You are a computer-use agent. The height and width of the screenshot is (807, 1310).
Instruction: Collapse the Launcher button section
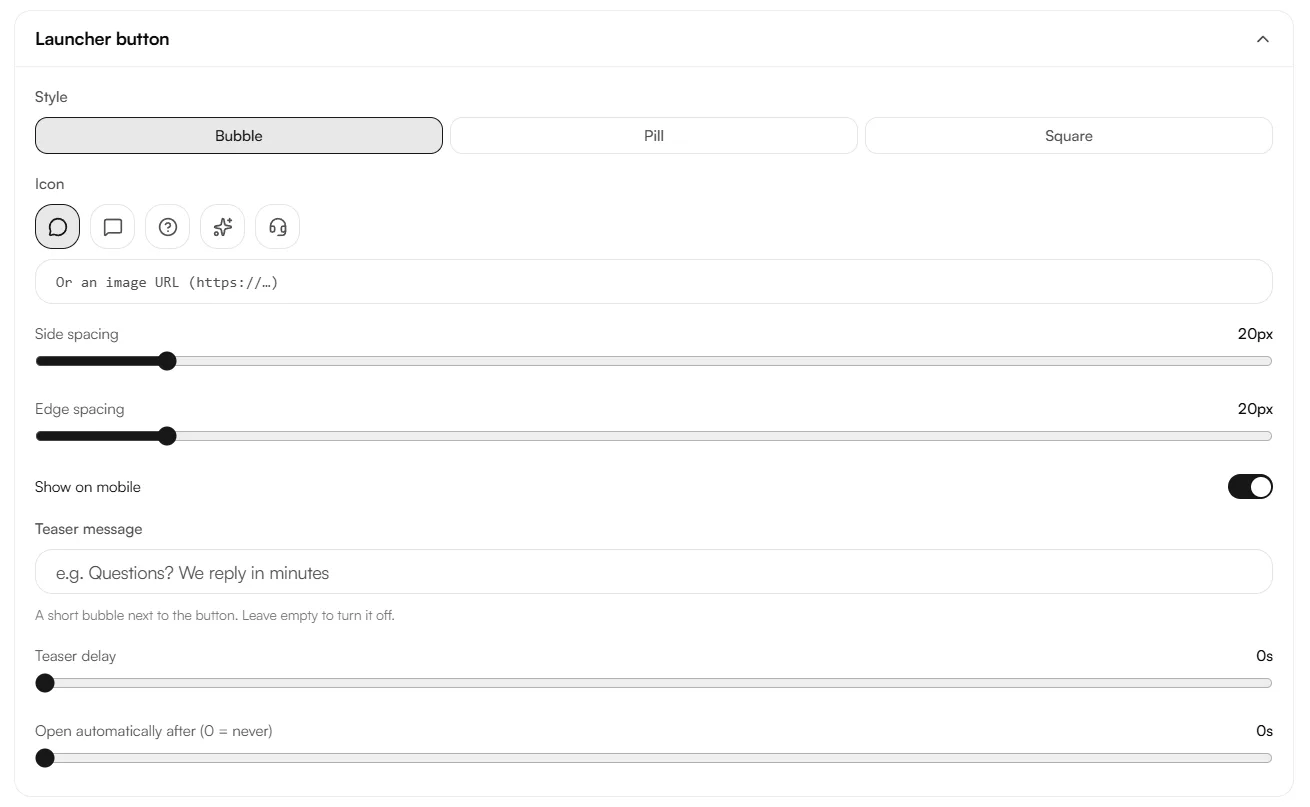pyautogui.click(x=1263, y=39)
